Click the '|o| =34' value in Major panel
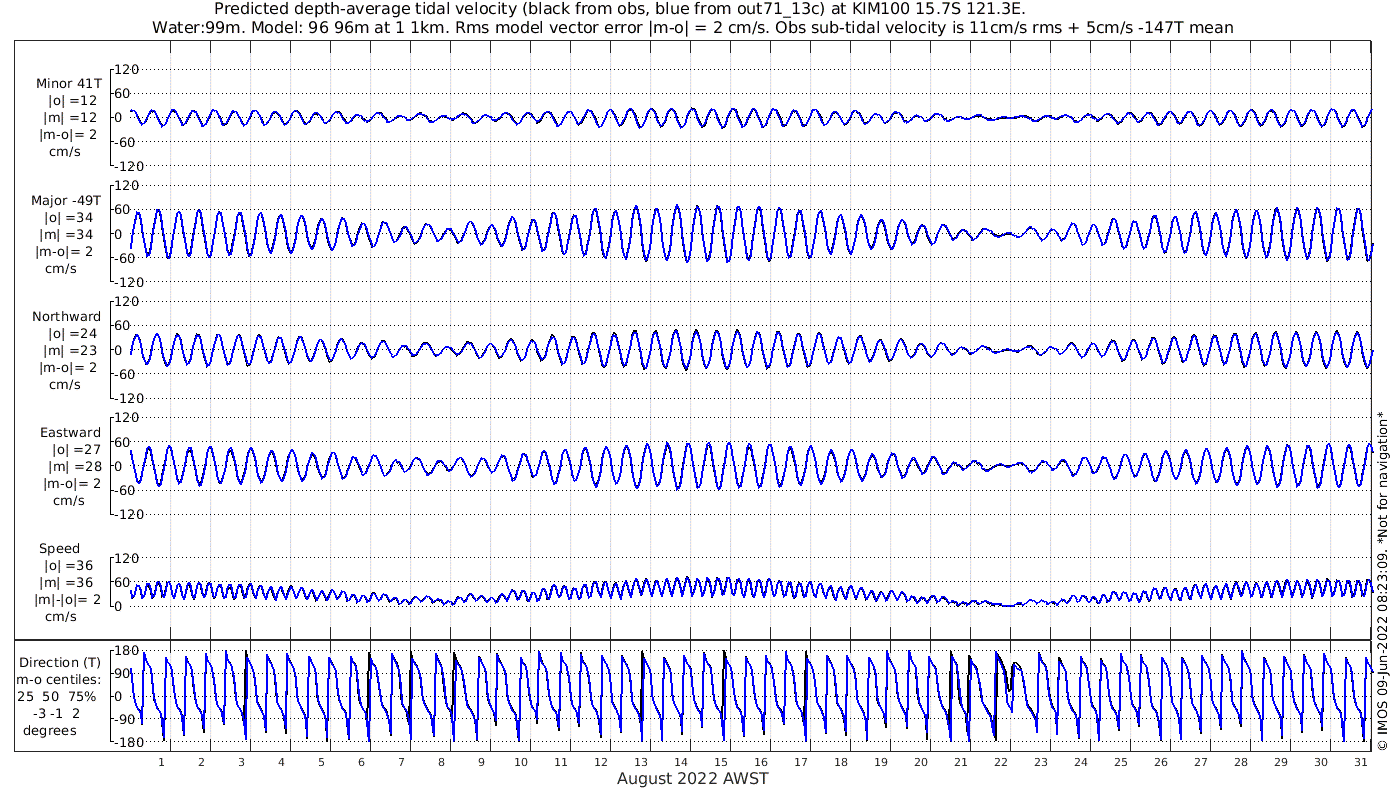Screen dimensions: 1400x800 (70, 218)
